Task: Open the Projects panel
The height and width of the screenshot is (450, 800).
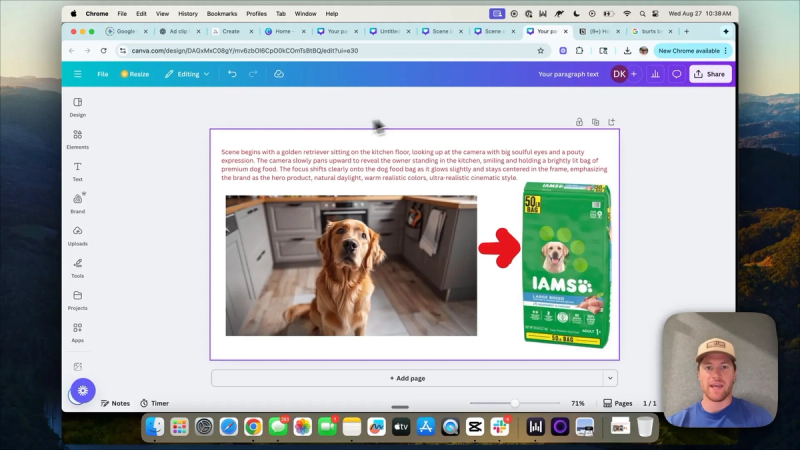Action: (78, 300)
